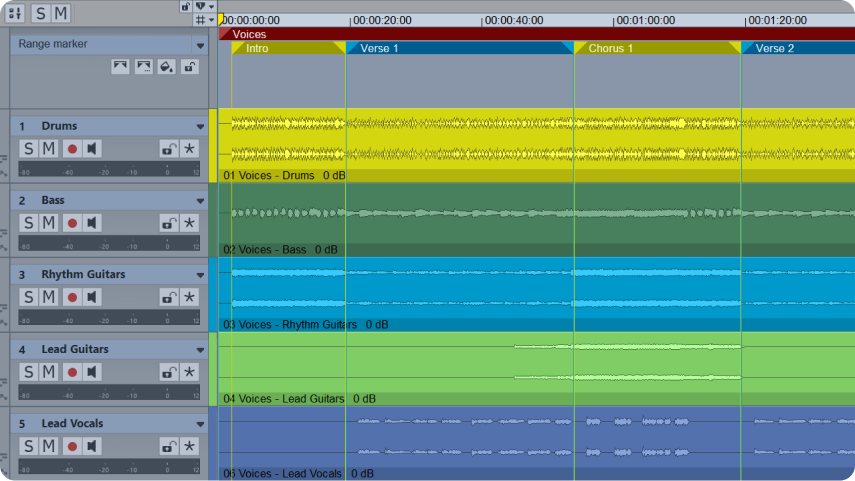Mute the Lead Guitars track
This screenshot has height=481, width=855.
[x=49, y=372]
